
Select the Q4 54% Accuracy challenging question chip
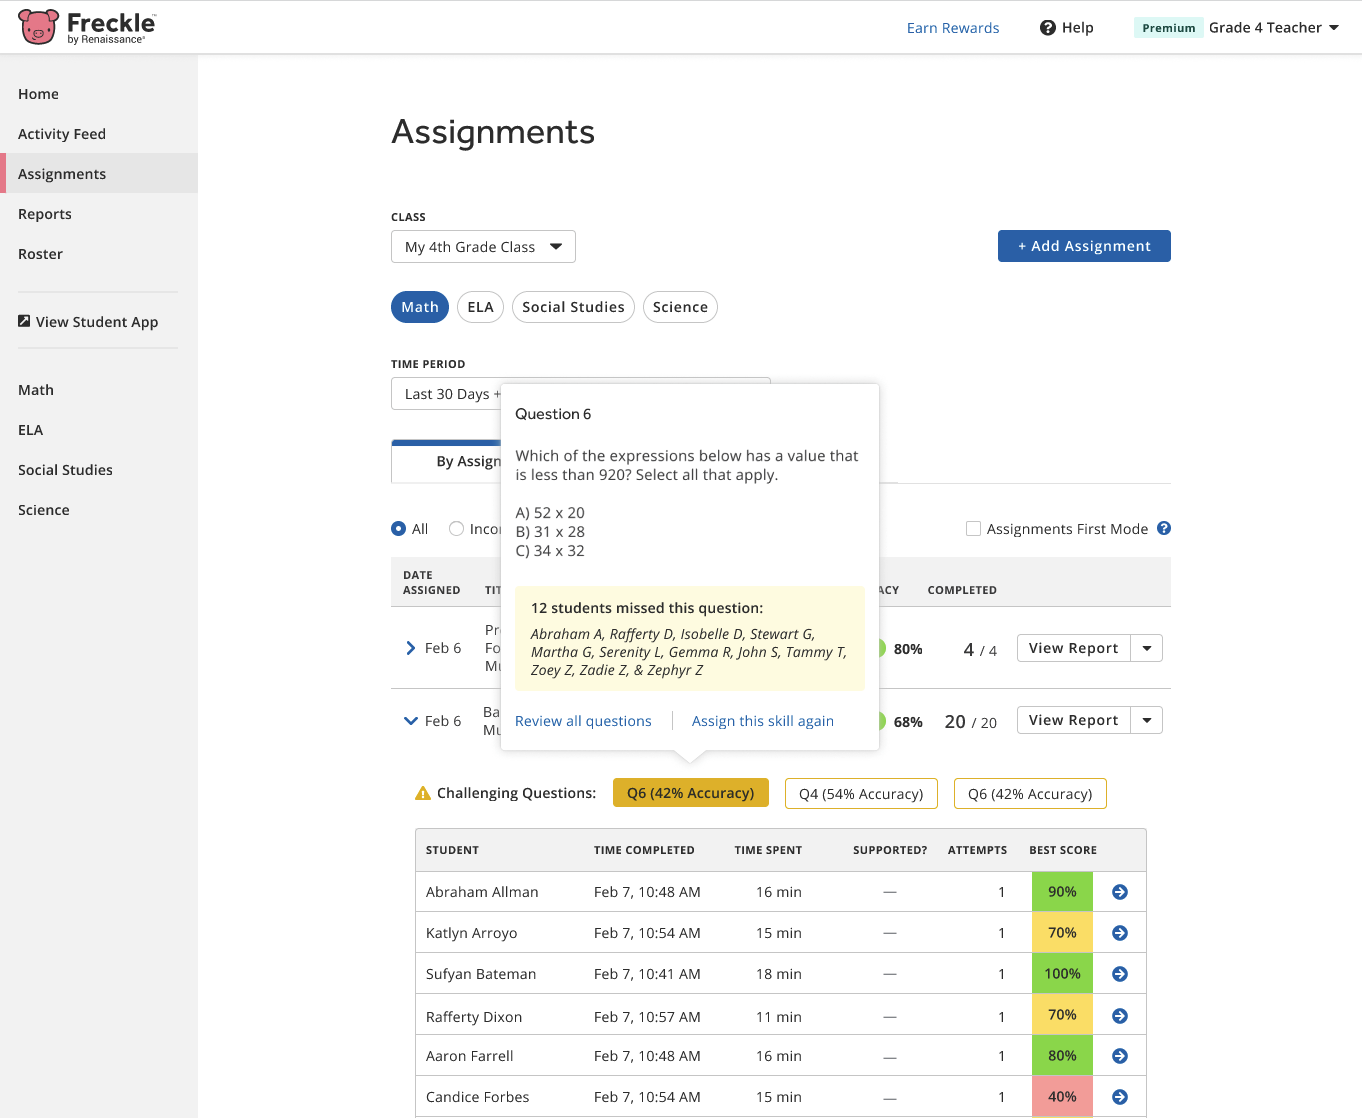click(861, 793)
